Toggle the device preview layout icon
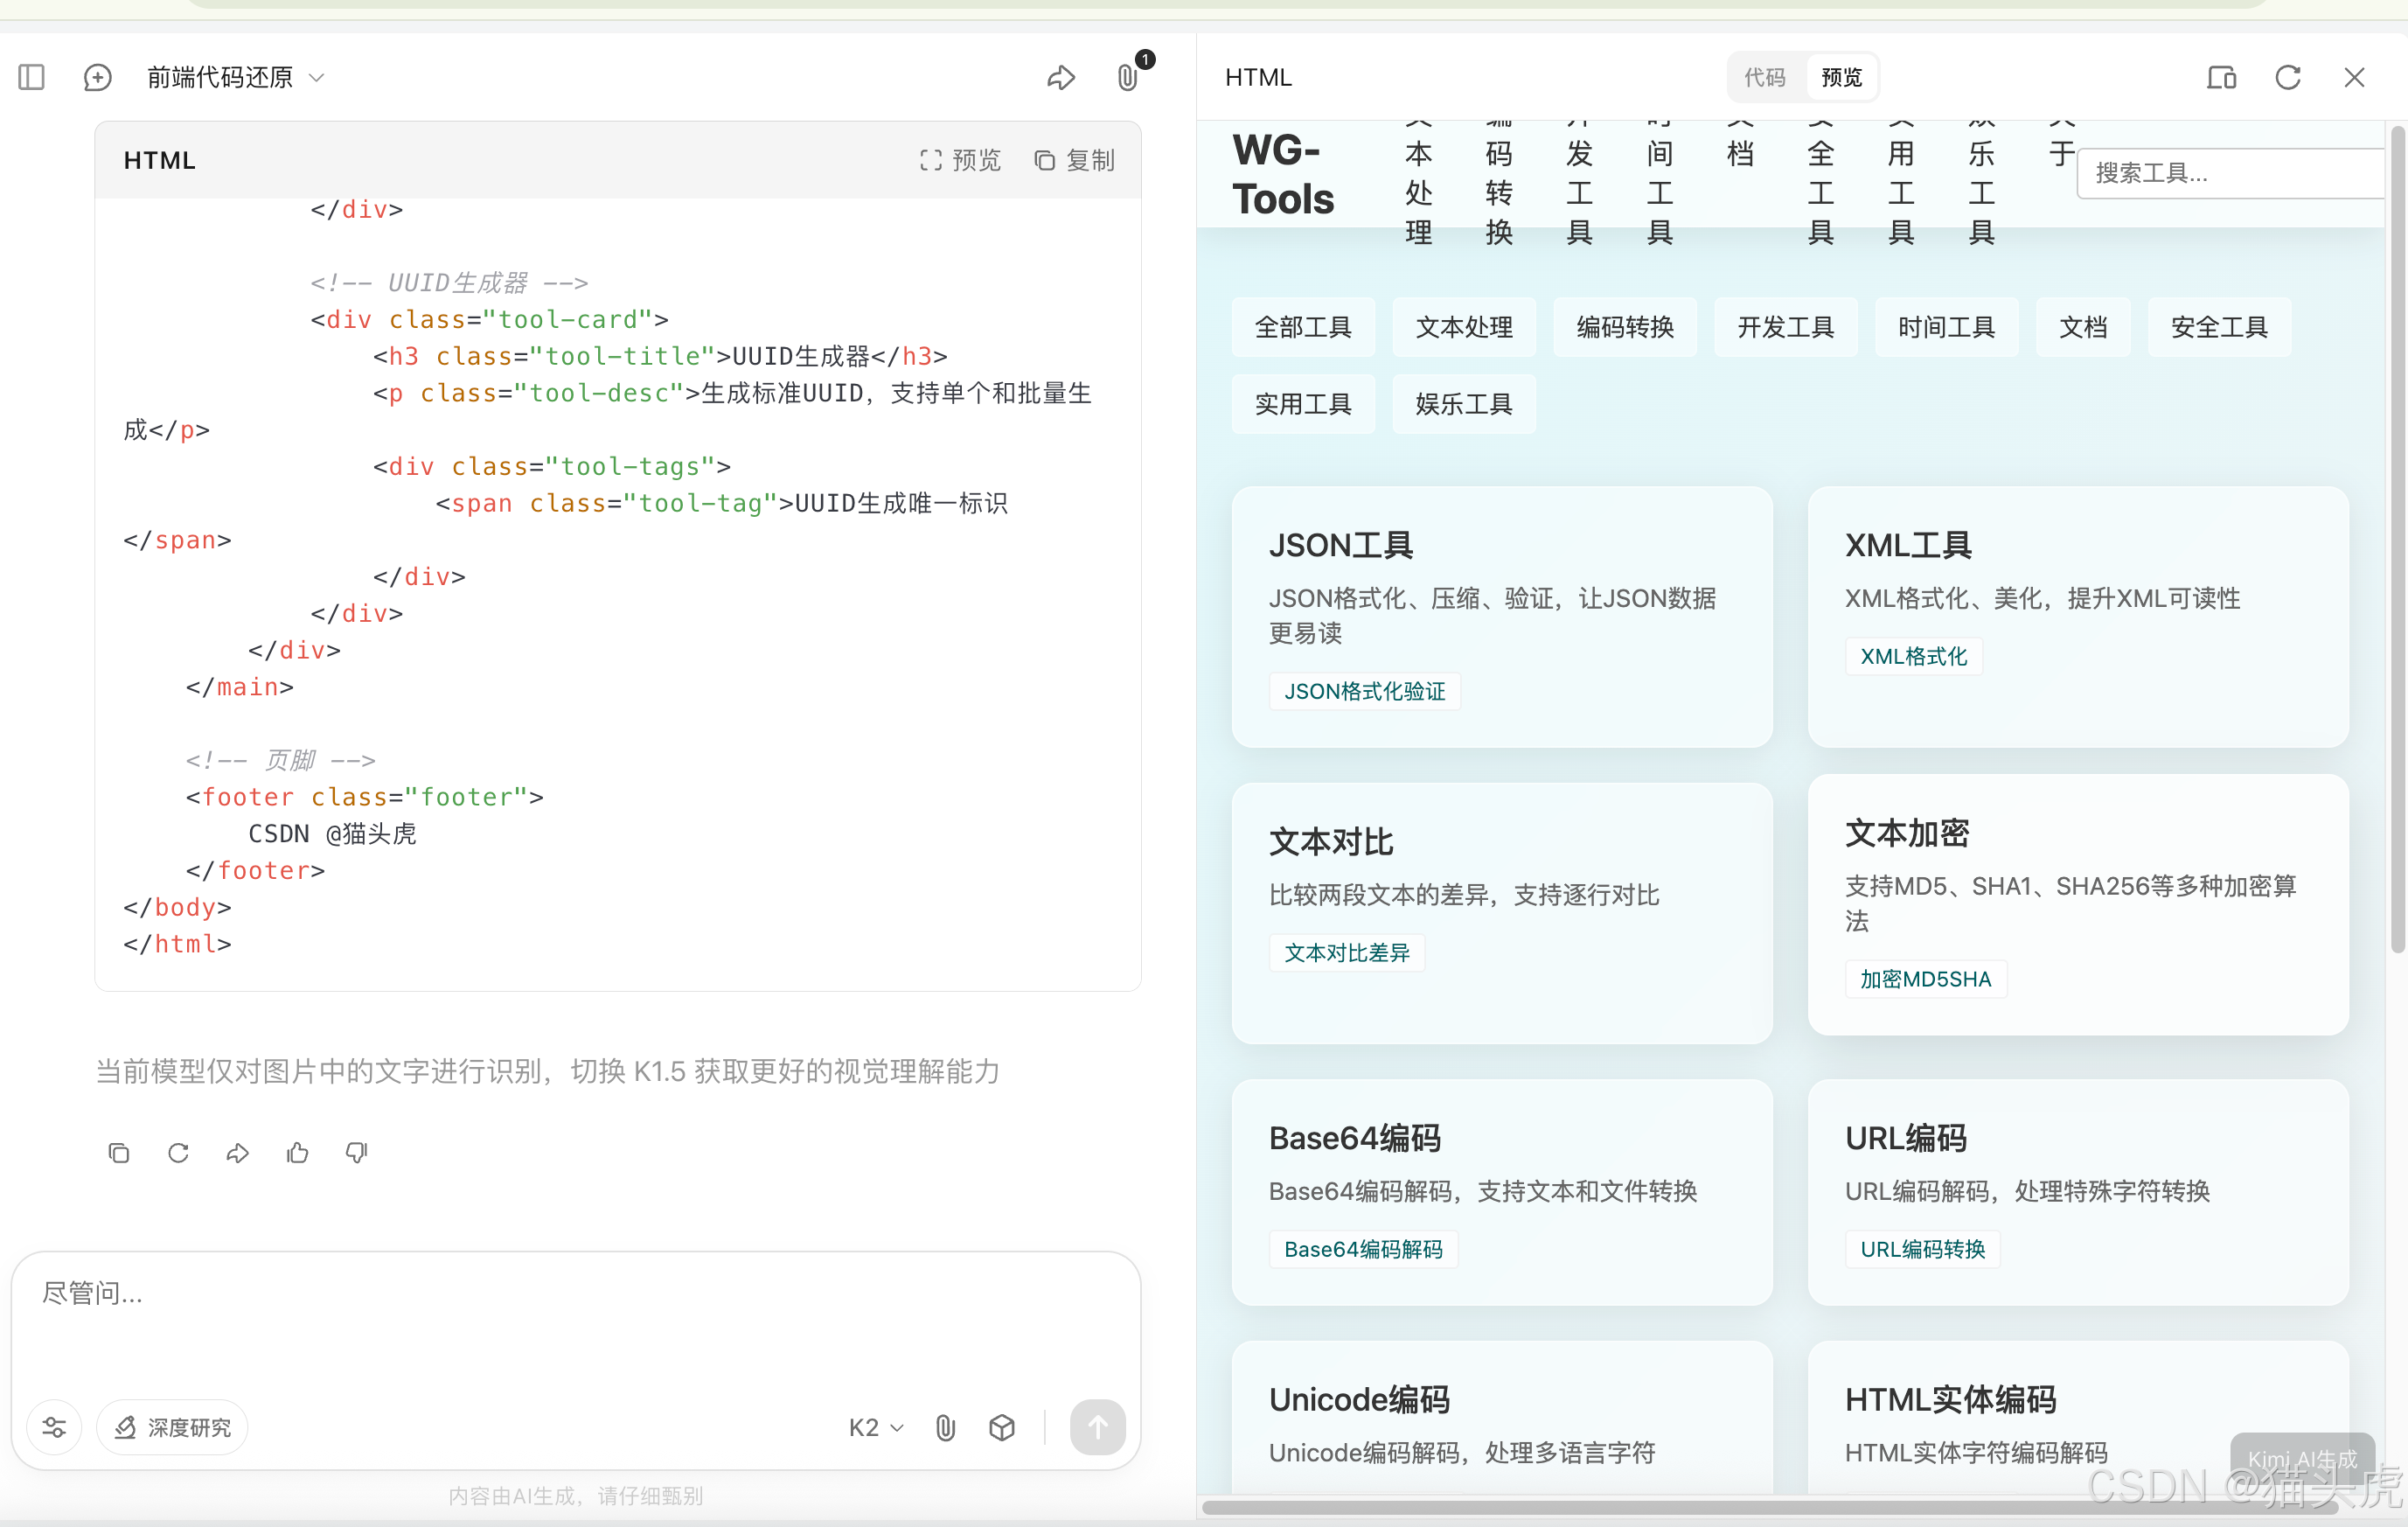The image size is (2408, 1527). pos(2221,77)
